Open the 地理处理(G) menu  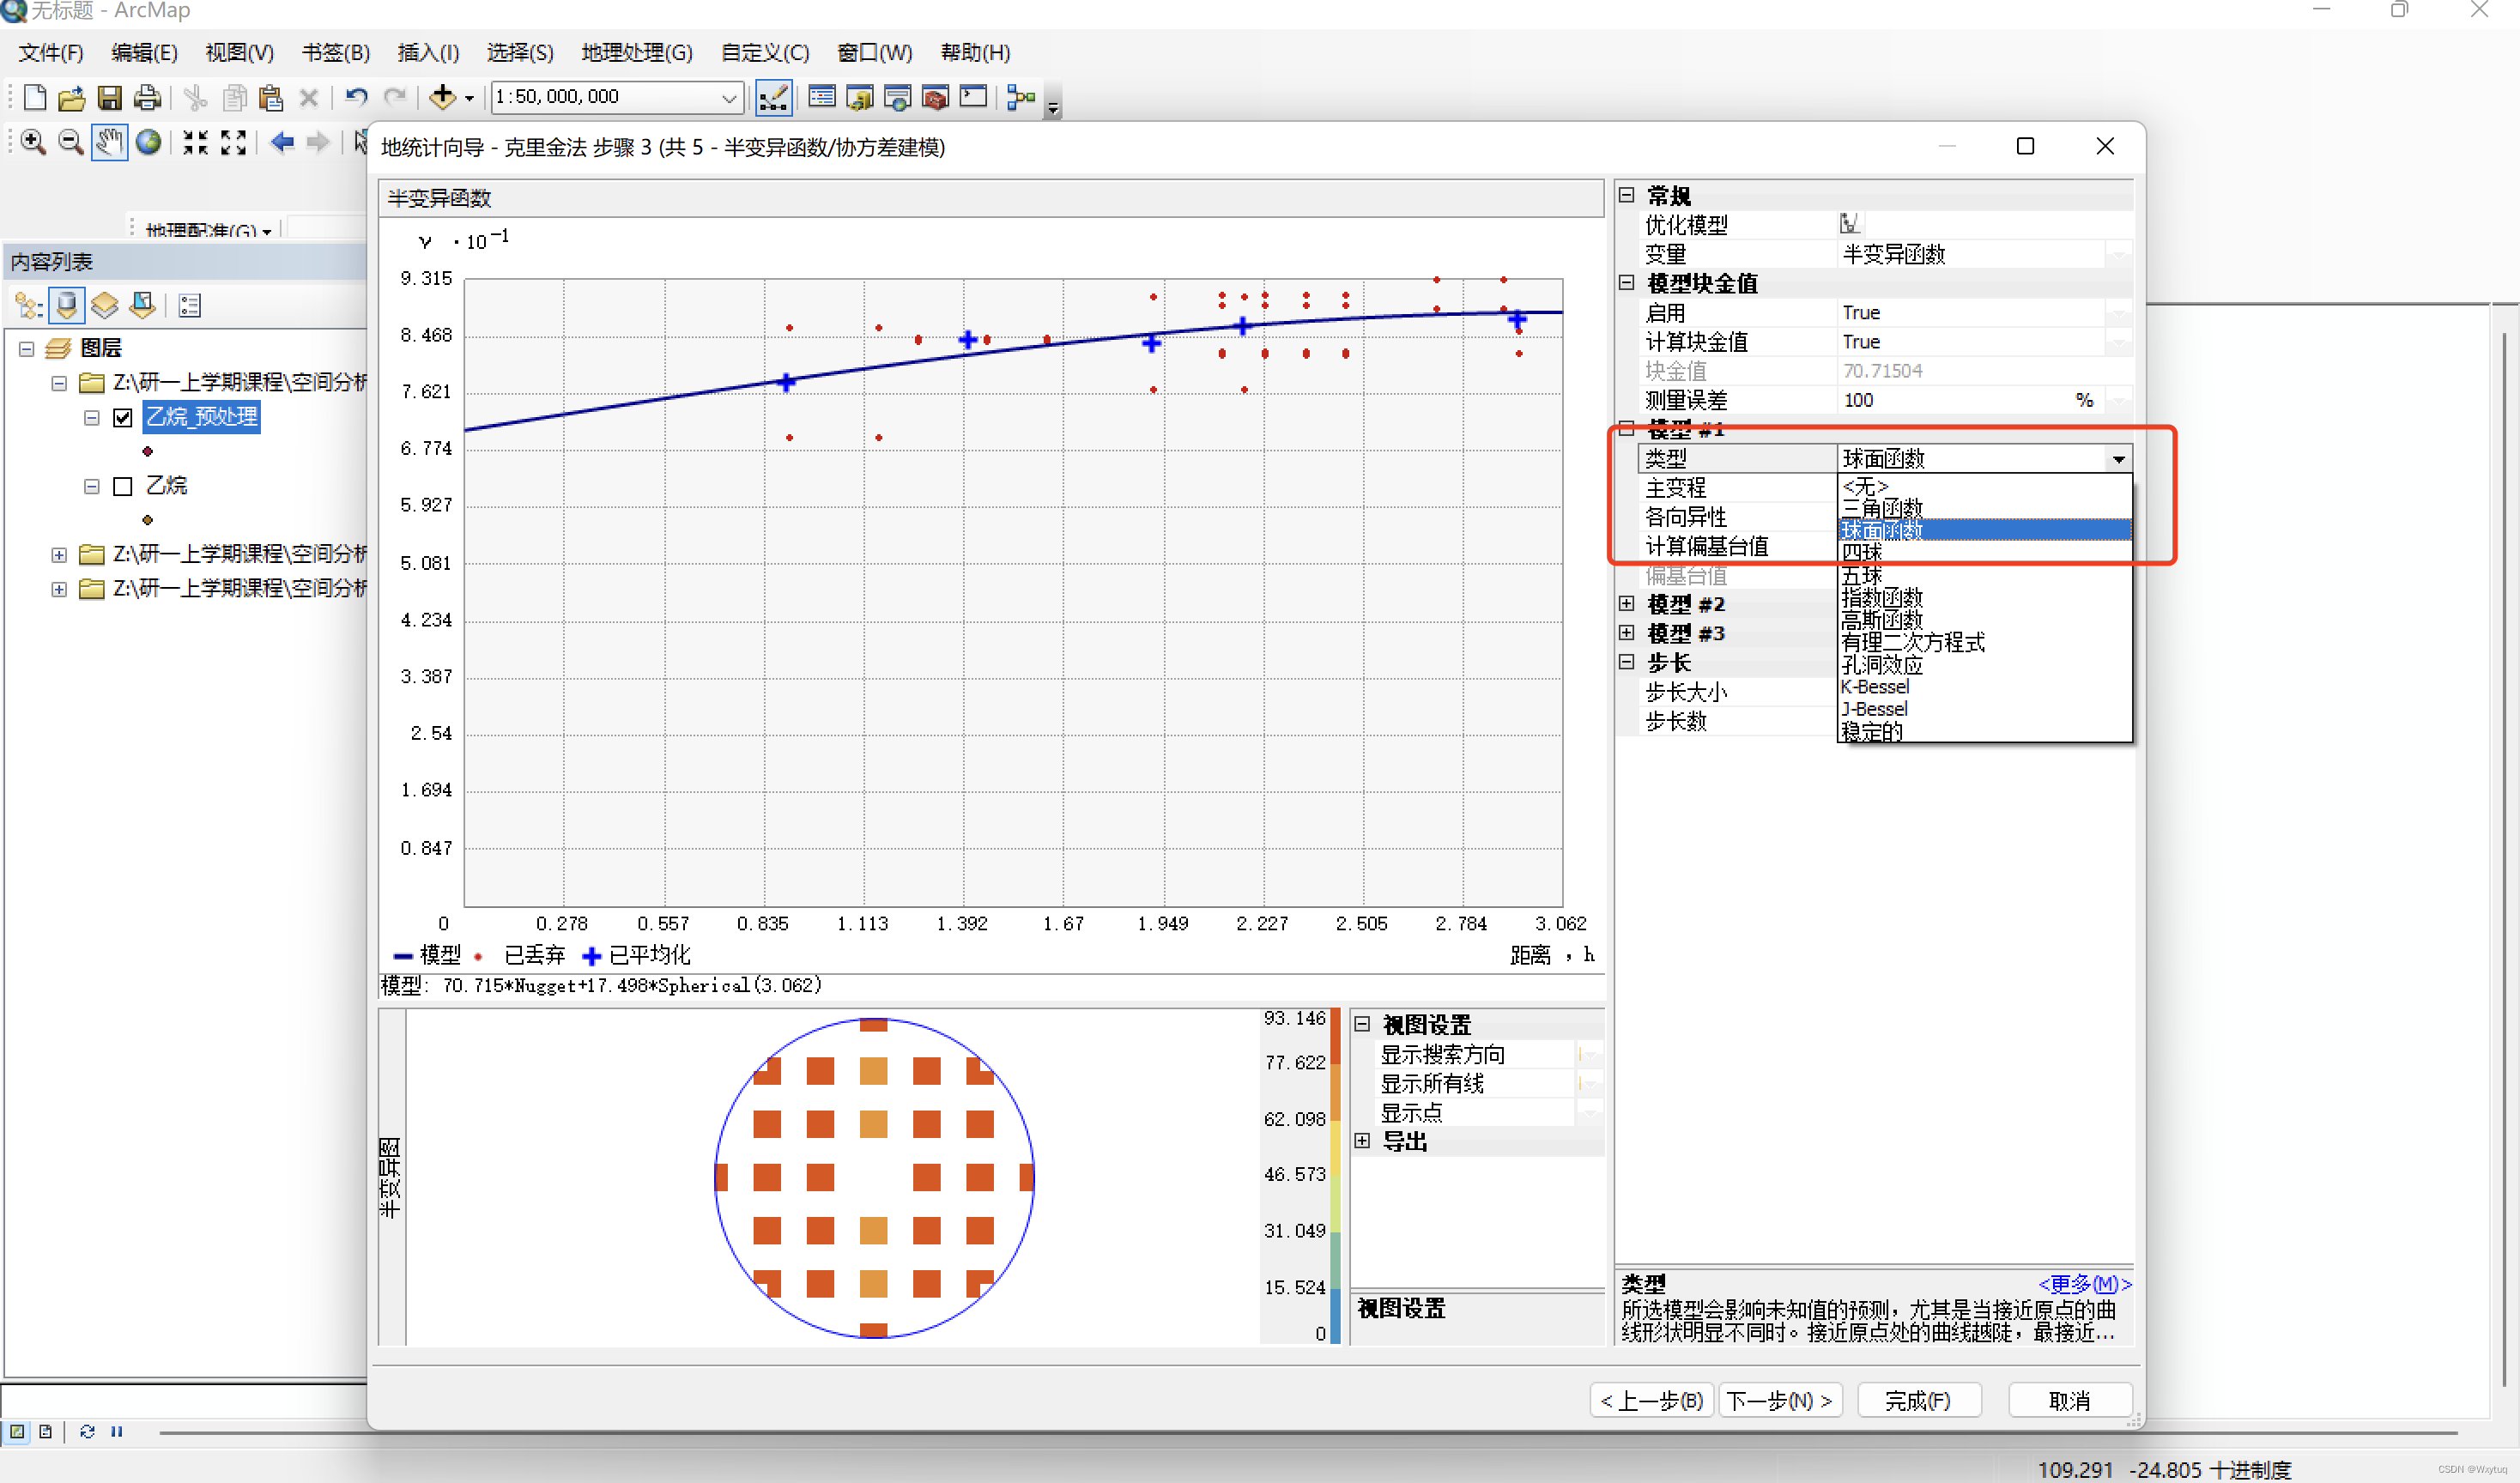[637, 52]
